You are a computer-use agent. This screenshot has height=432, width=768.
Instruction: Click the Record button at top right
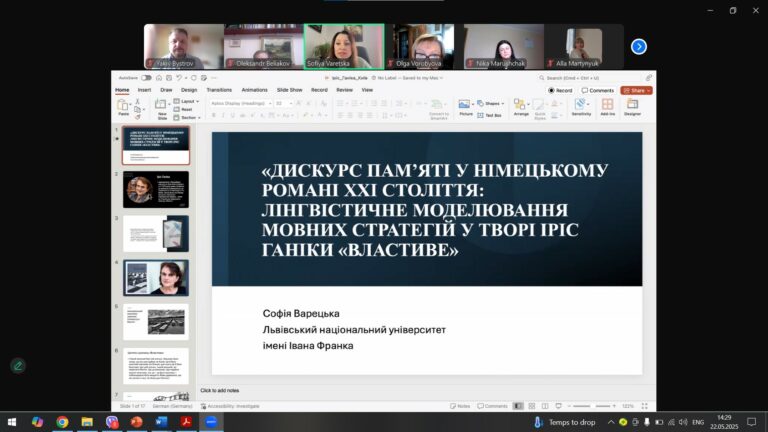560,91
